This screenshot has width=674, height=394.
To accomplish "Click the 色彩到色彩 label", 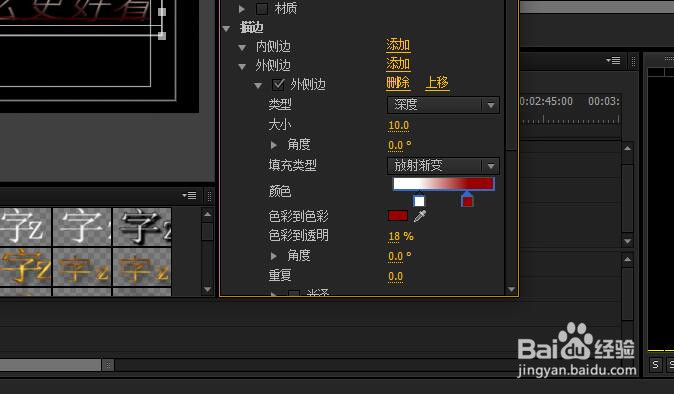I will [298, 216].
